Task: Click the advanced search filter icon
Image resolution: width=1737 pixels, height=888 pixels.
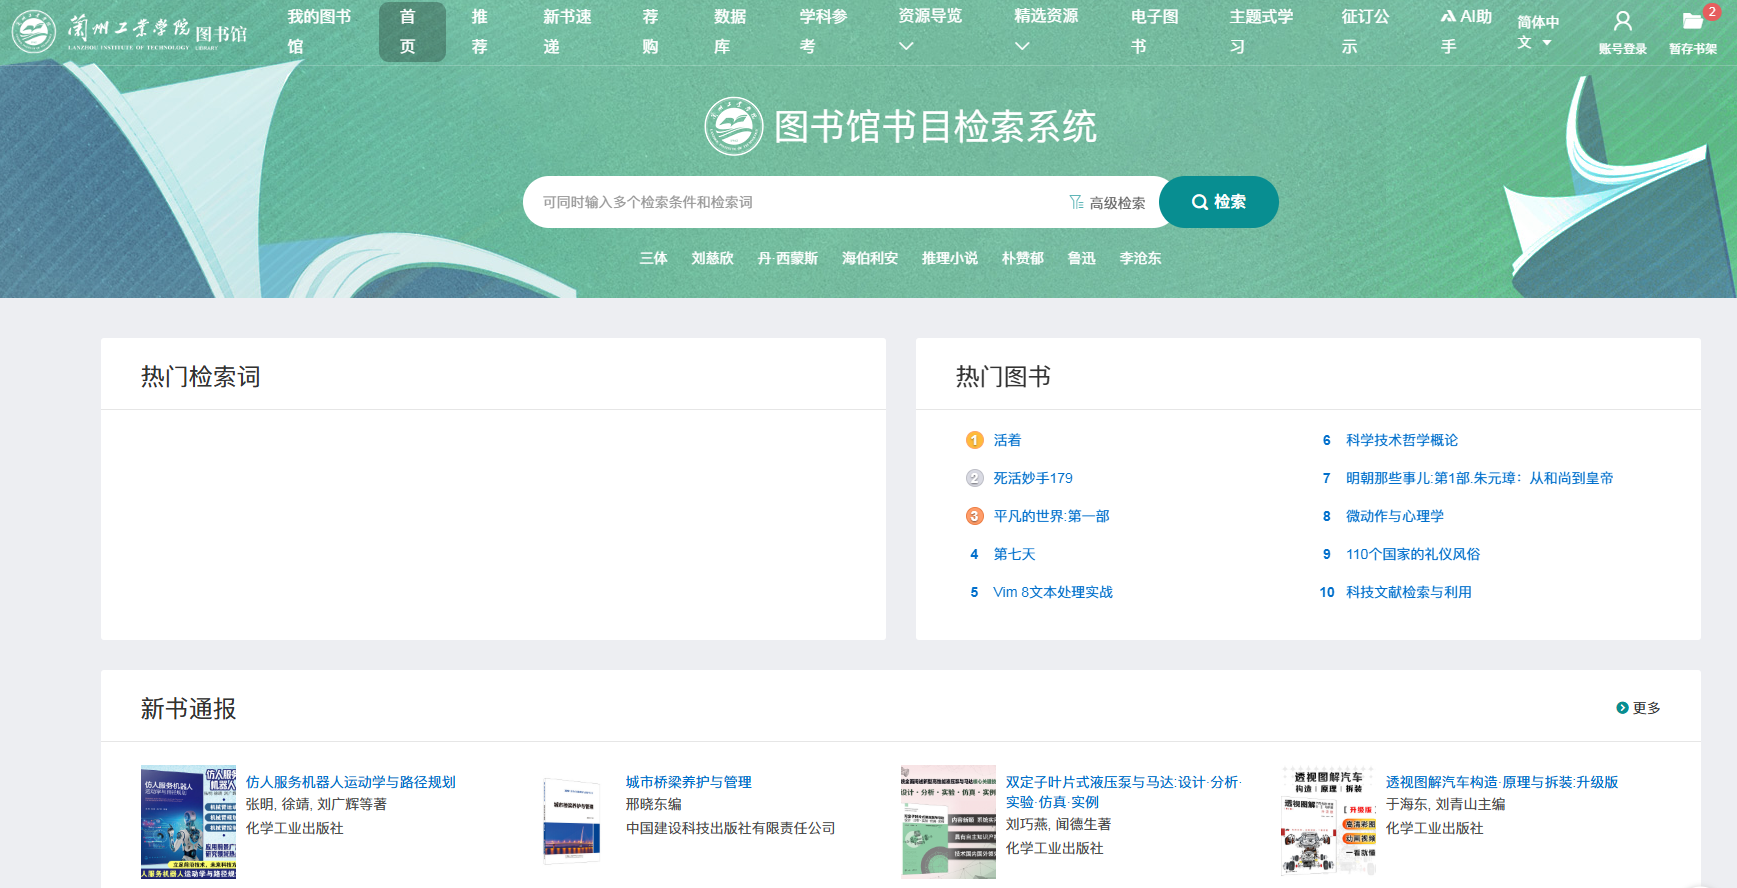Action: point(1076,202)
